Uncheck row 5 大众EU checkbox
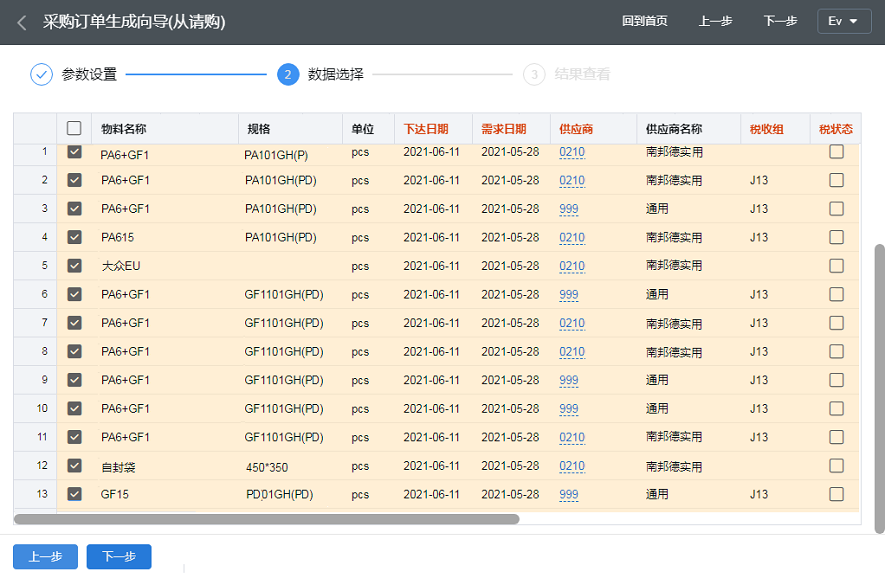The image size is (885, 578). coord(74,266)
